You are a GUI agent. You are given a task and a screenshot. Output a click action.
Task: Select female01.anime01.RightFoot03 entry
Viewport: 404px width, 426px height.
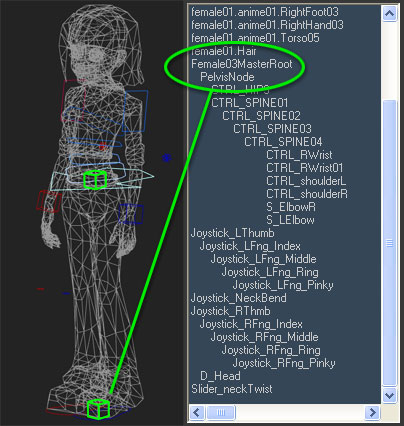[265, 12]
